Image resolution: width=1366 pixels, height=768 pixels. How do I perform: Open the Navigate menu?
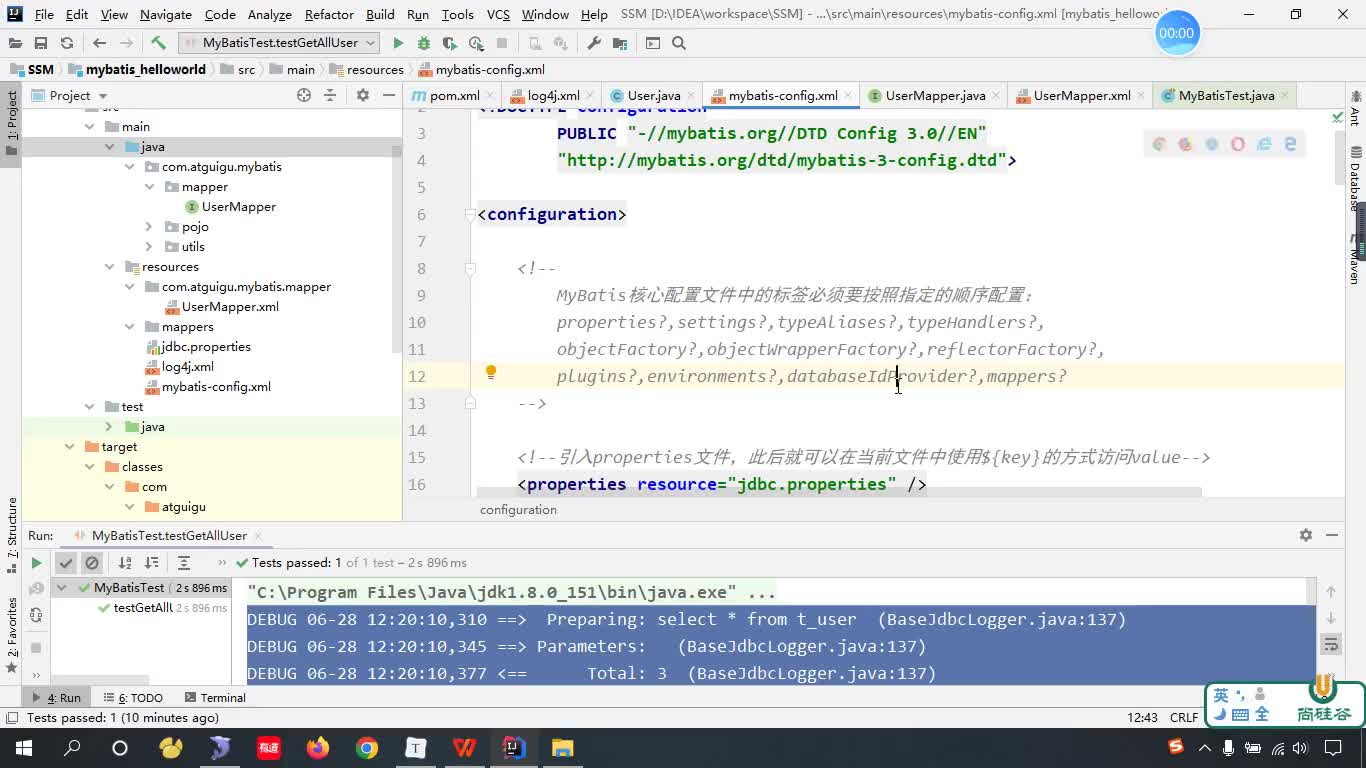(x=166, y=14)
